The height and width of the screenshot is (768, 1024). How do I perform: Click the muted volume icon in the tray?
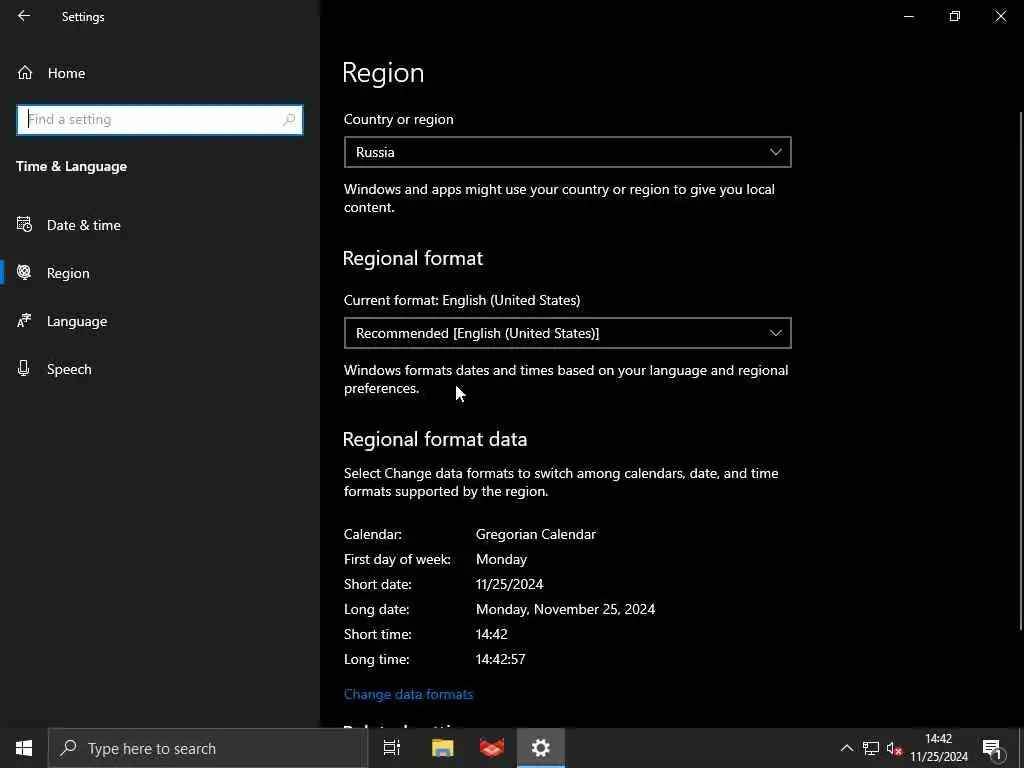[895, 748]
